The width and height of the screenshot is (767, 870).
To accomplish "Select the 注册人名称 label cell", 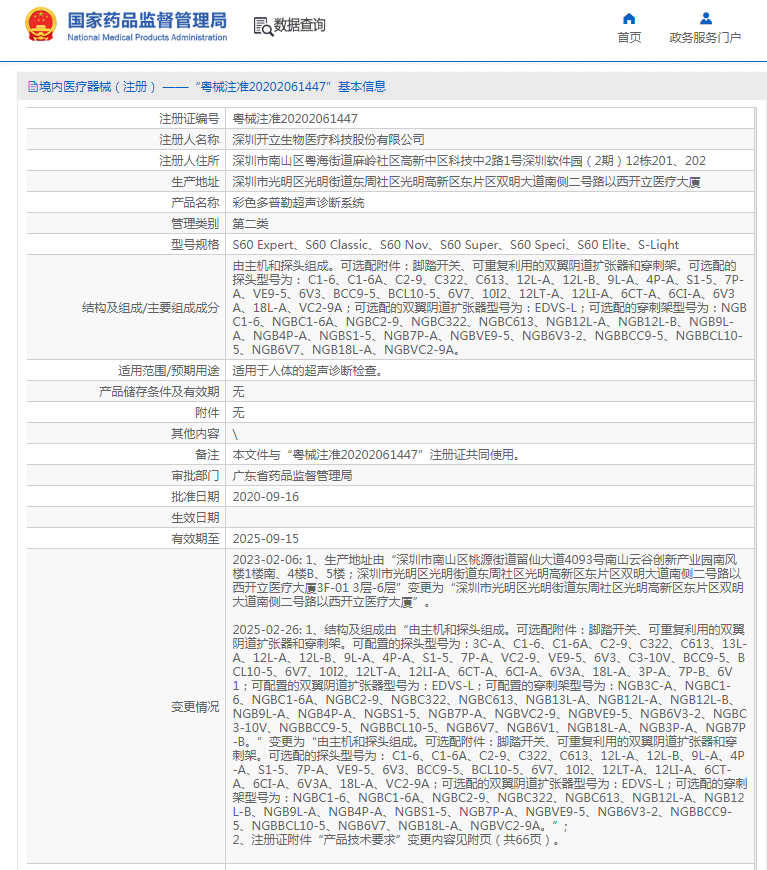I will (126, 140).
